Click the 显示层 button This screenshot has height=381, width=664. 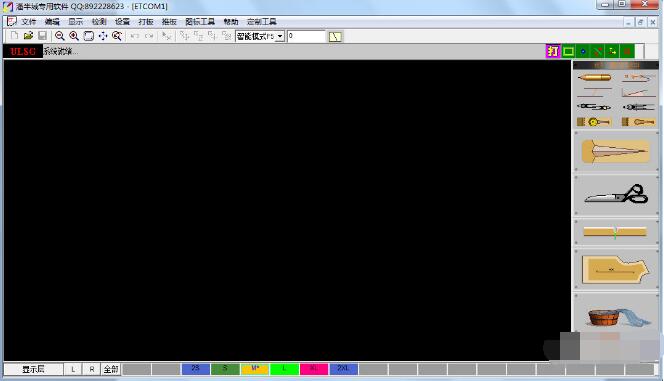pos(33,369)
